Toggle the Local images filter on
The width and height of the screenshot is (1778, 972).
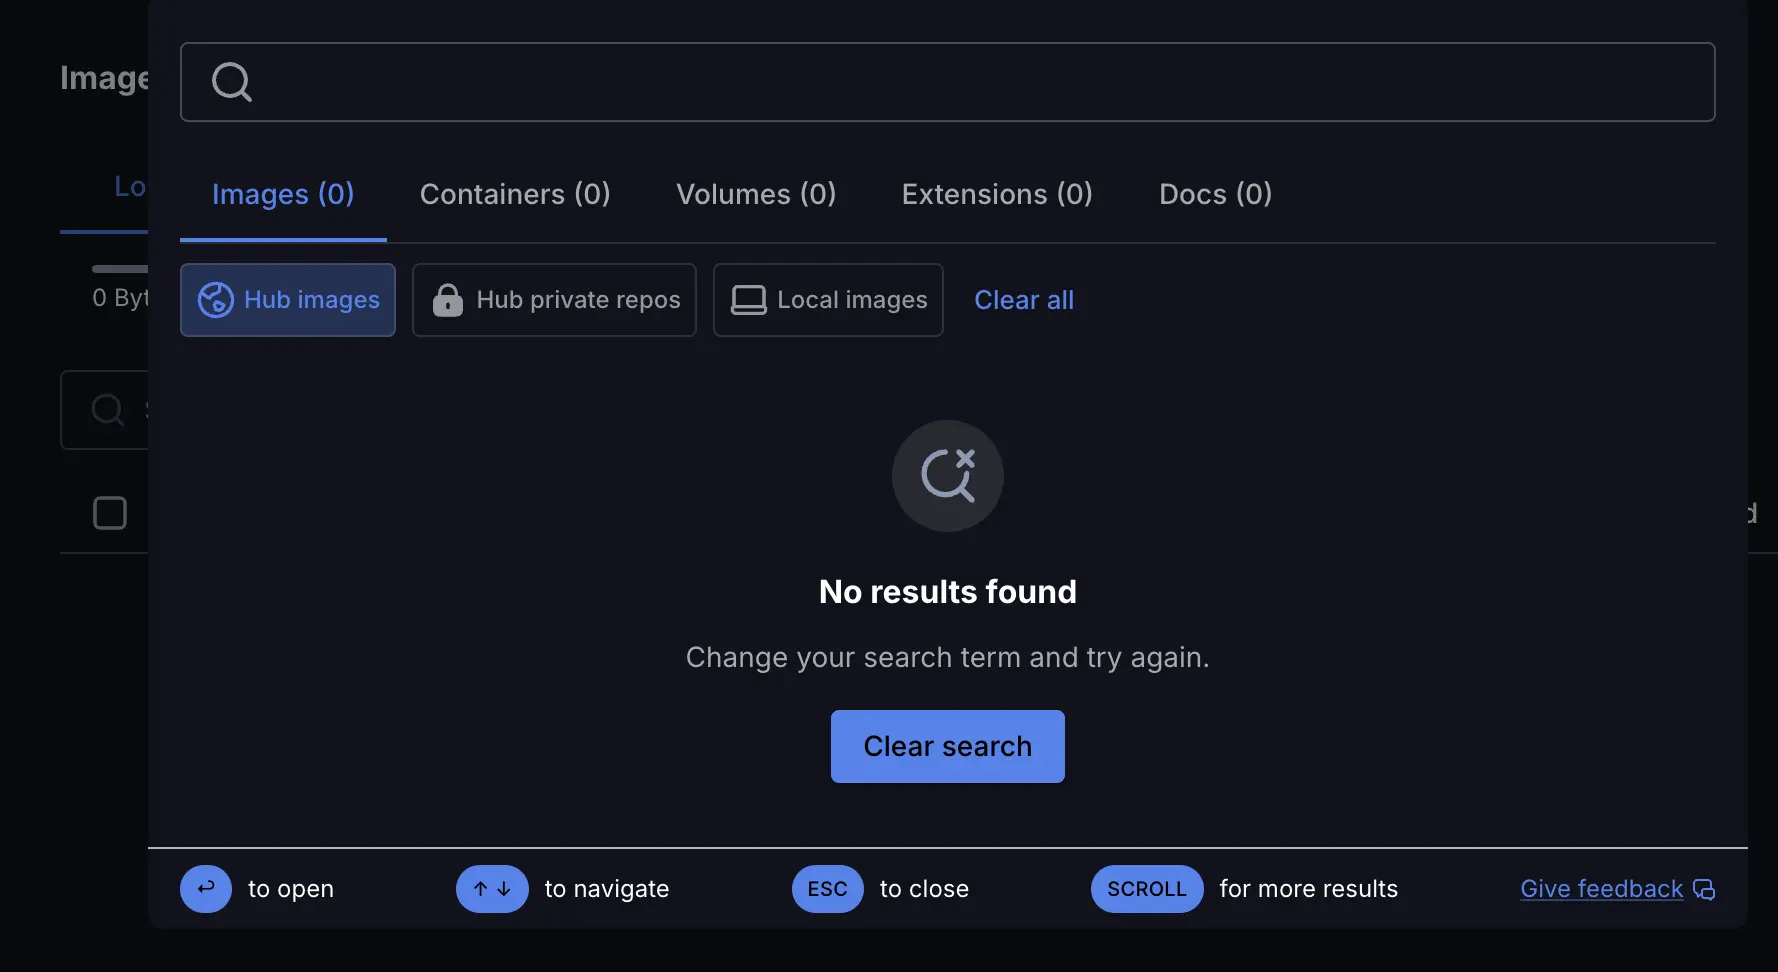pyautogui.click(x=827, y=300)
